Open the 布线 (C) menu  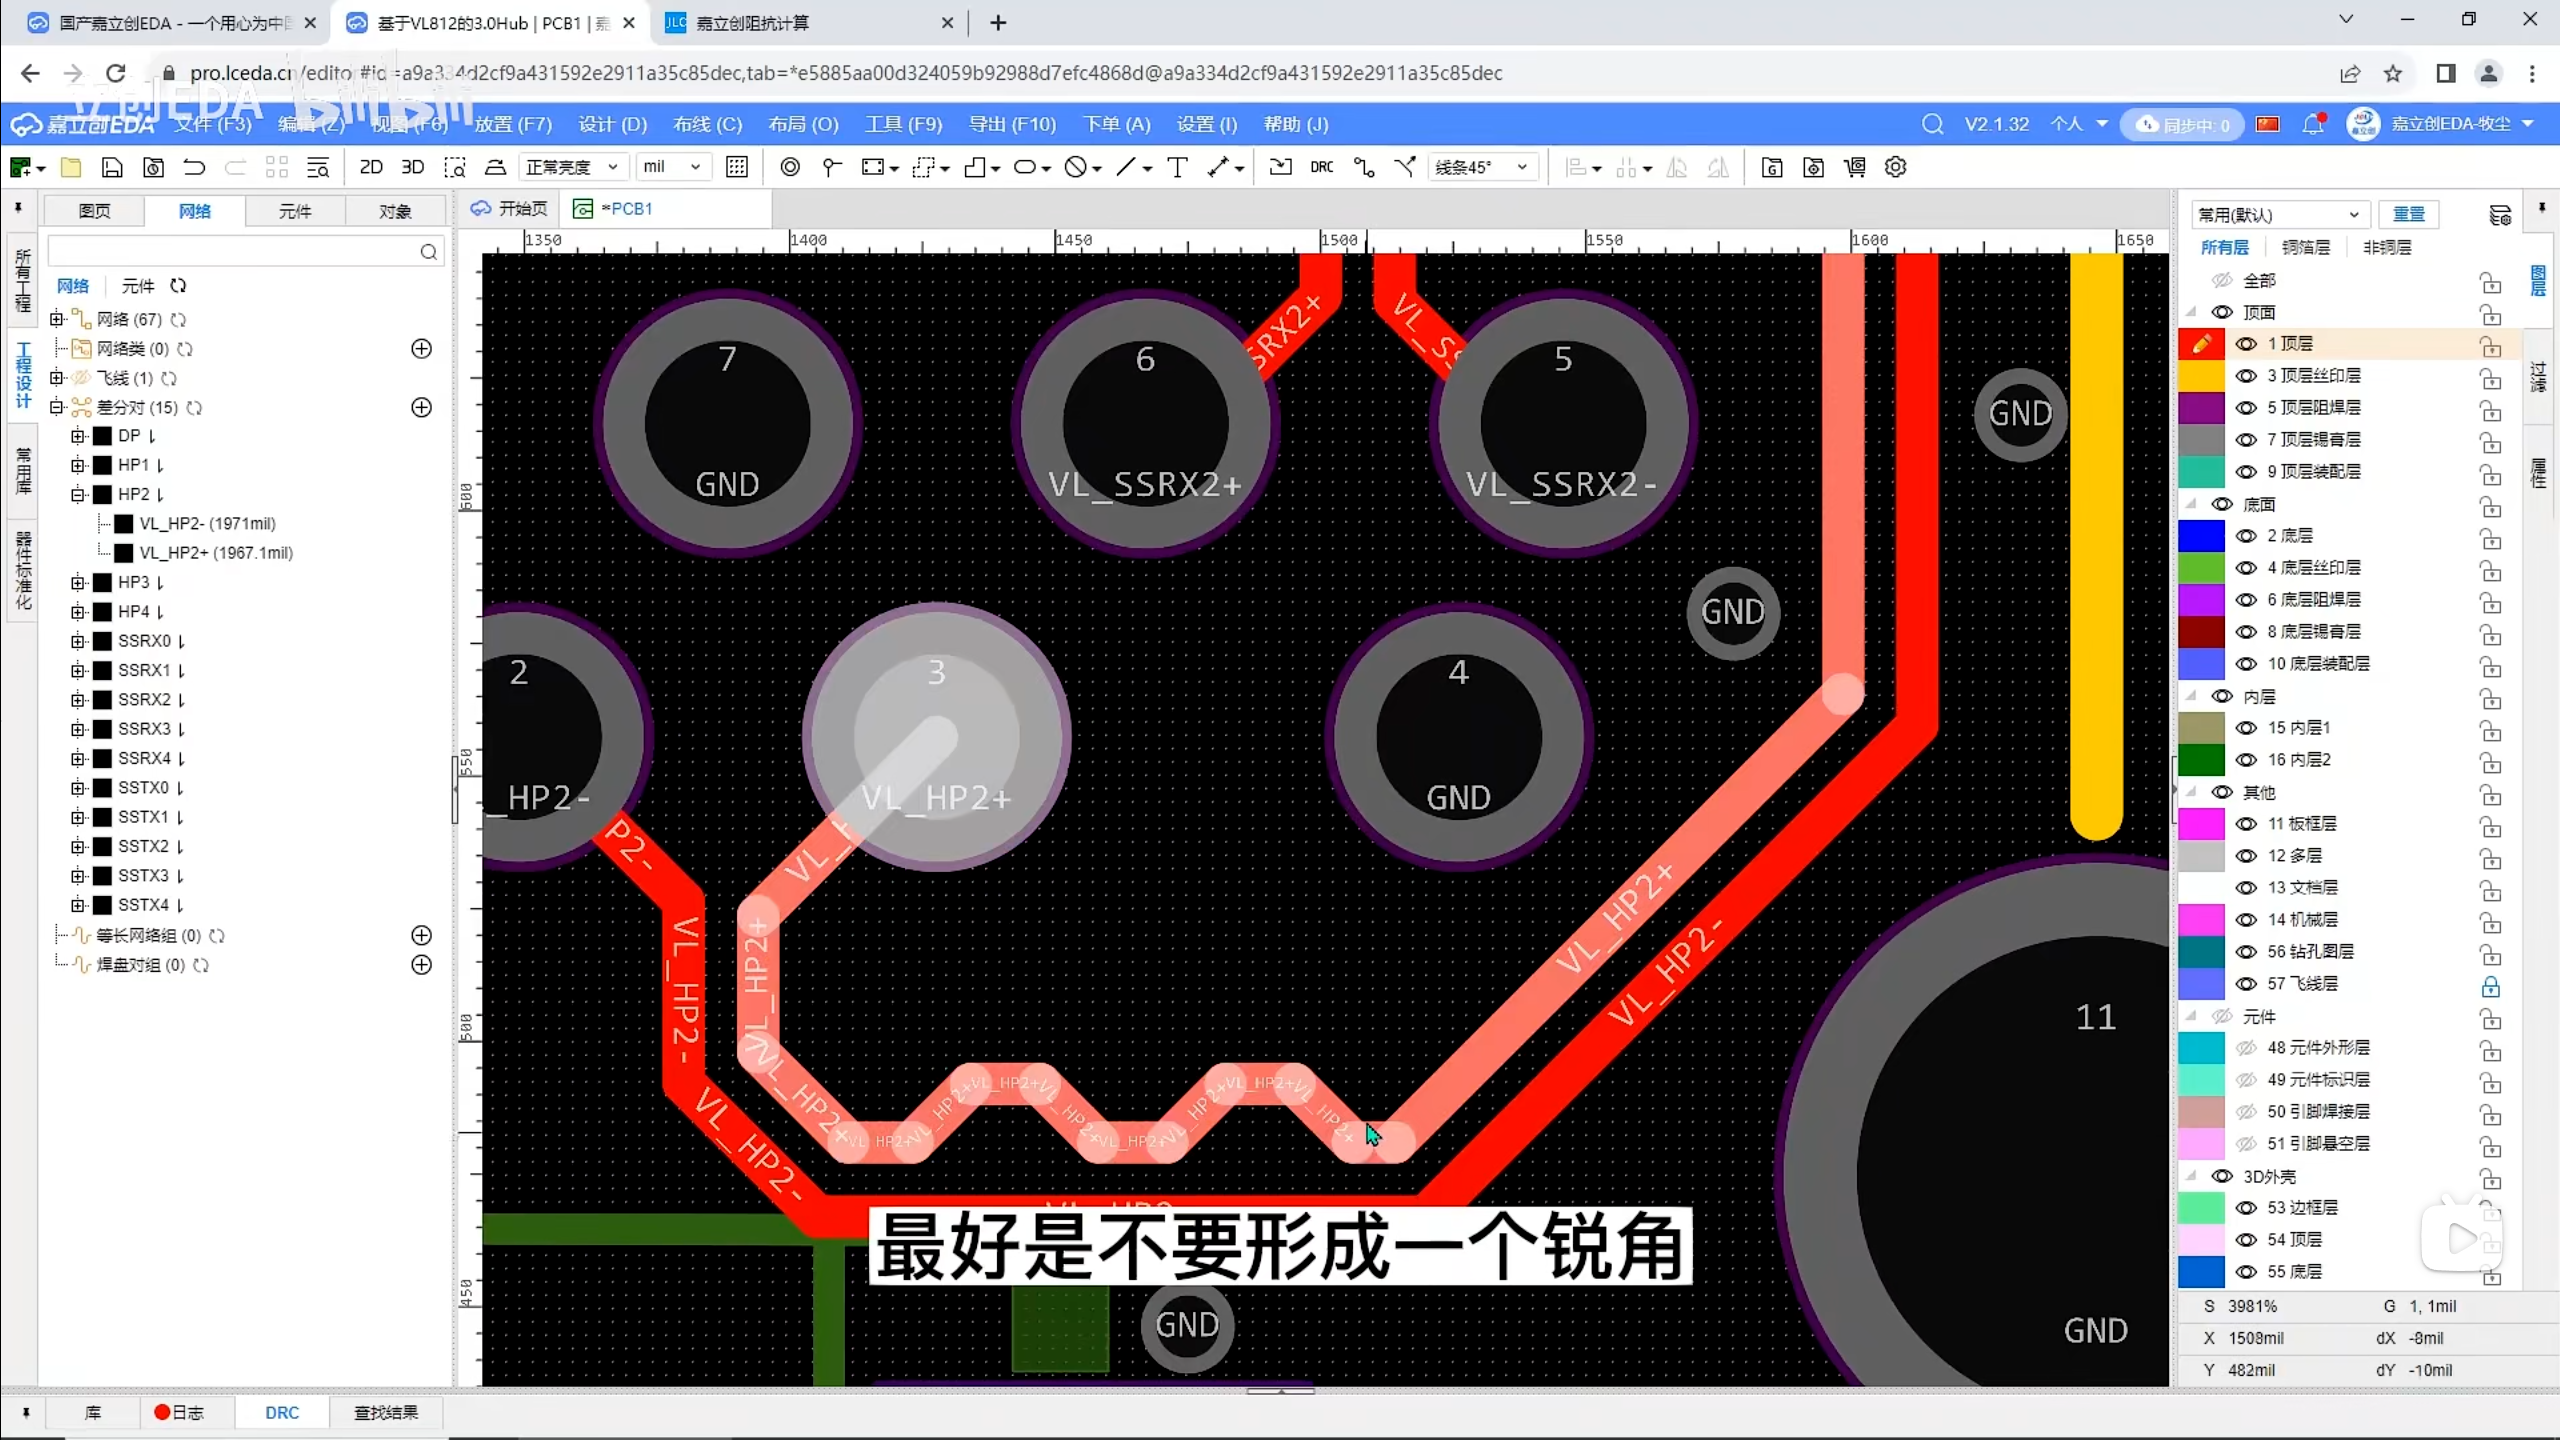707,124
